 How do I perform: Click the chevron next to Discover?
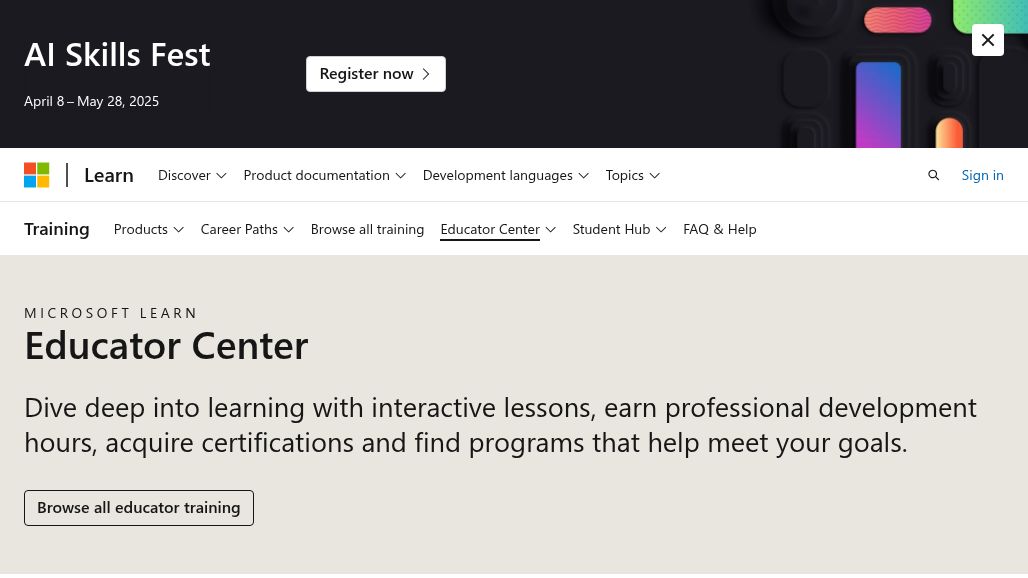coord(222,176)
